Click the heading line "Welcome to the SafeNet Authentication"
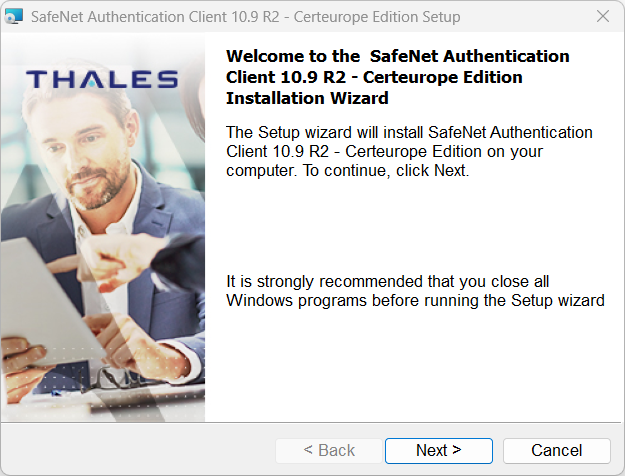 click(398, 56)
